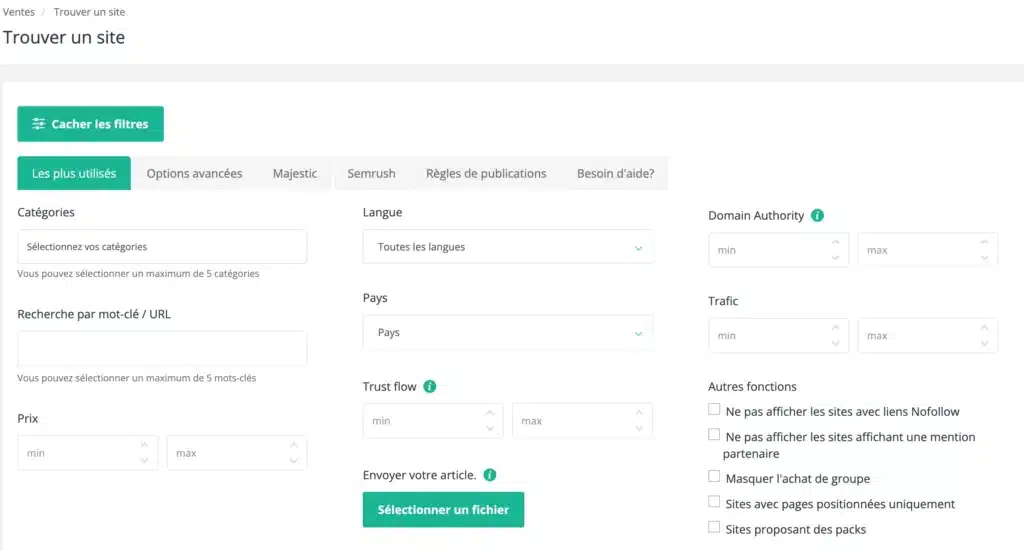
Task: Click the Ventes breadcrumb link
Action: [19, 12]
